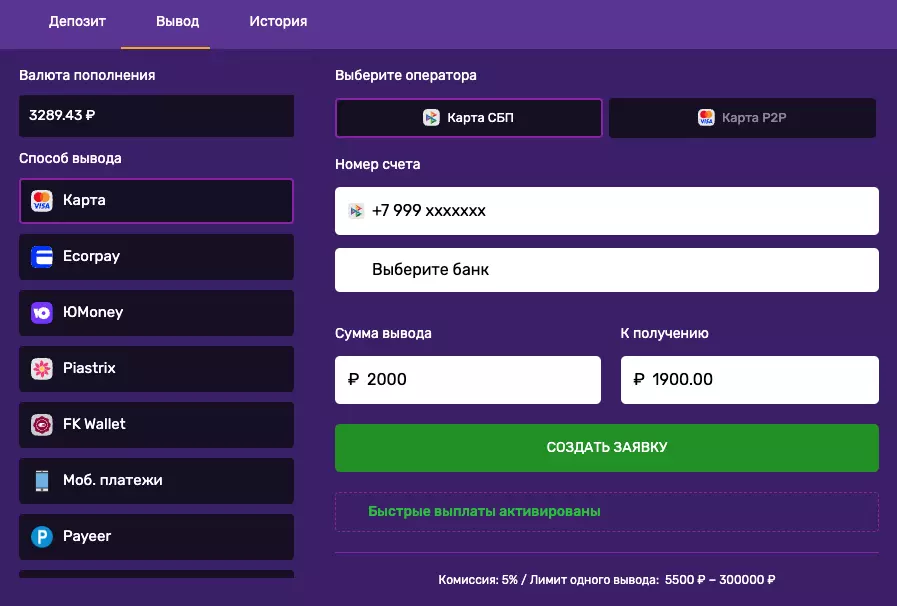The image size is (897, 606).
Task: Open the Выберите банк dropdown
Action: (606, 270)
